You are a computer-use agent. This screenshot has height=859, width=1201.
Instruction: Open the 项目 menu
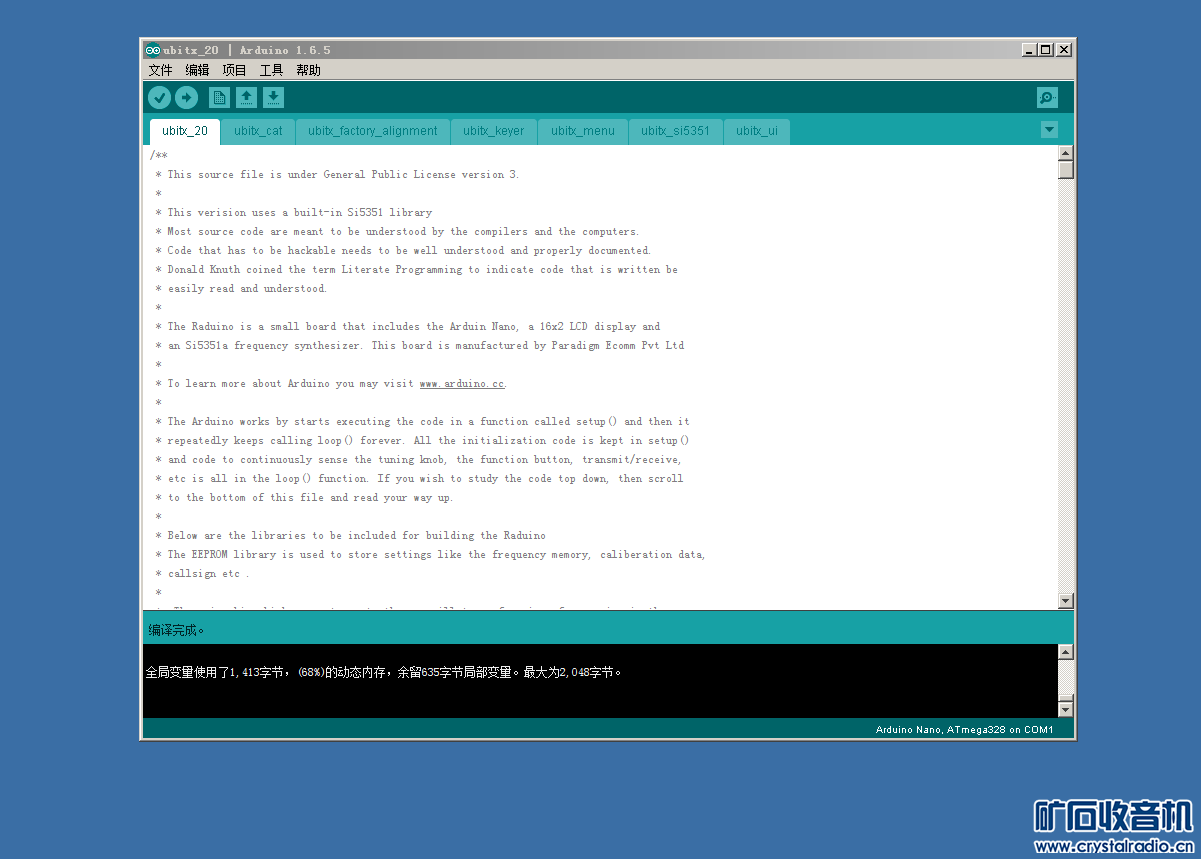pyautogui.click(x=234, y=70)
